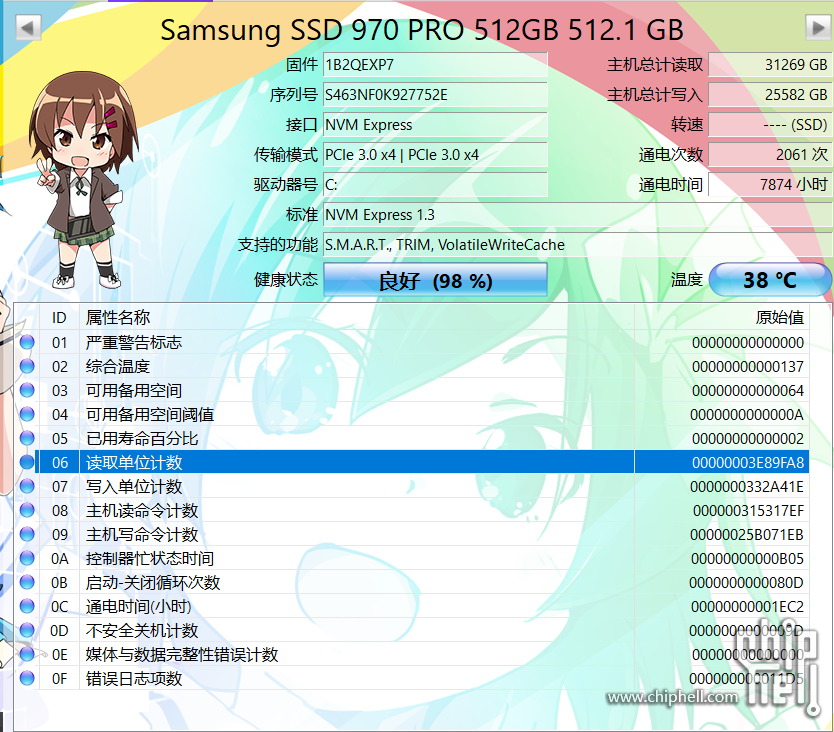Viewport: 834px width, 732px height.
Task: Select the 媒体与数据完整性错误计数 attribute name
Action: (182, 654)
